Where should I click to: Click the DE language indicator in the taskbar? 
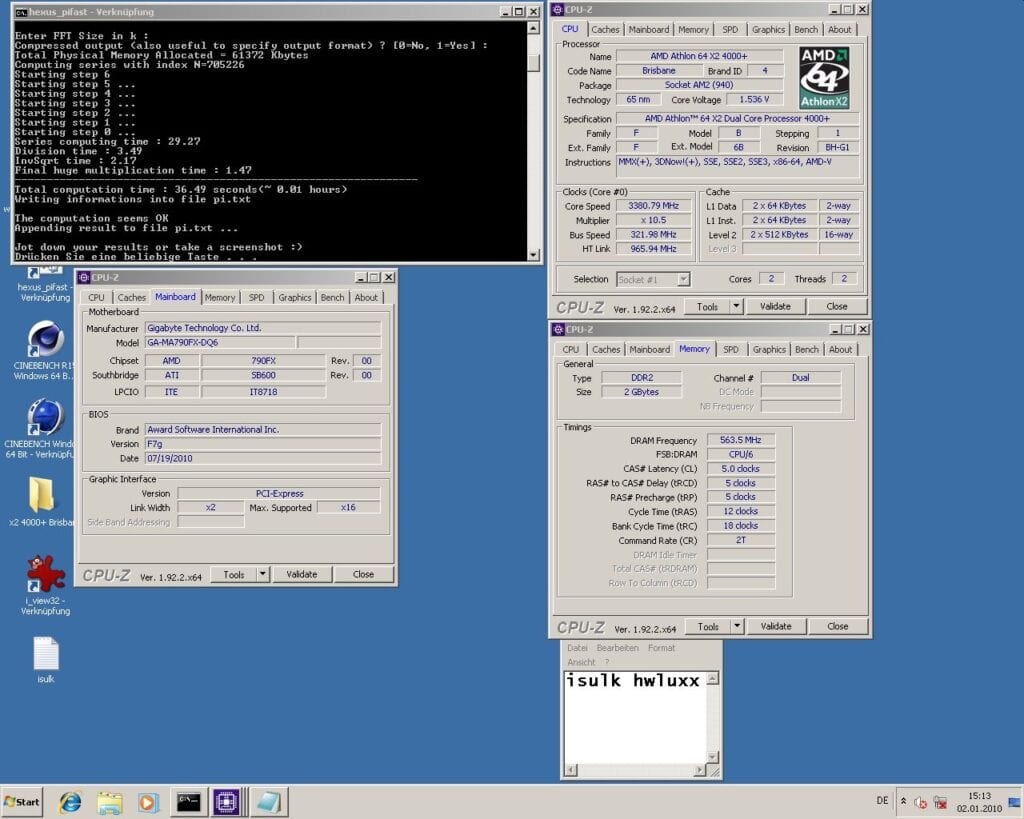[x=882, y=801]
